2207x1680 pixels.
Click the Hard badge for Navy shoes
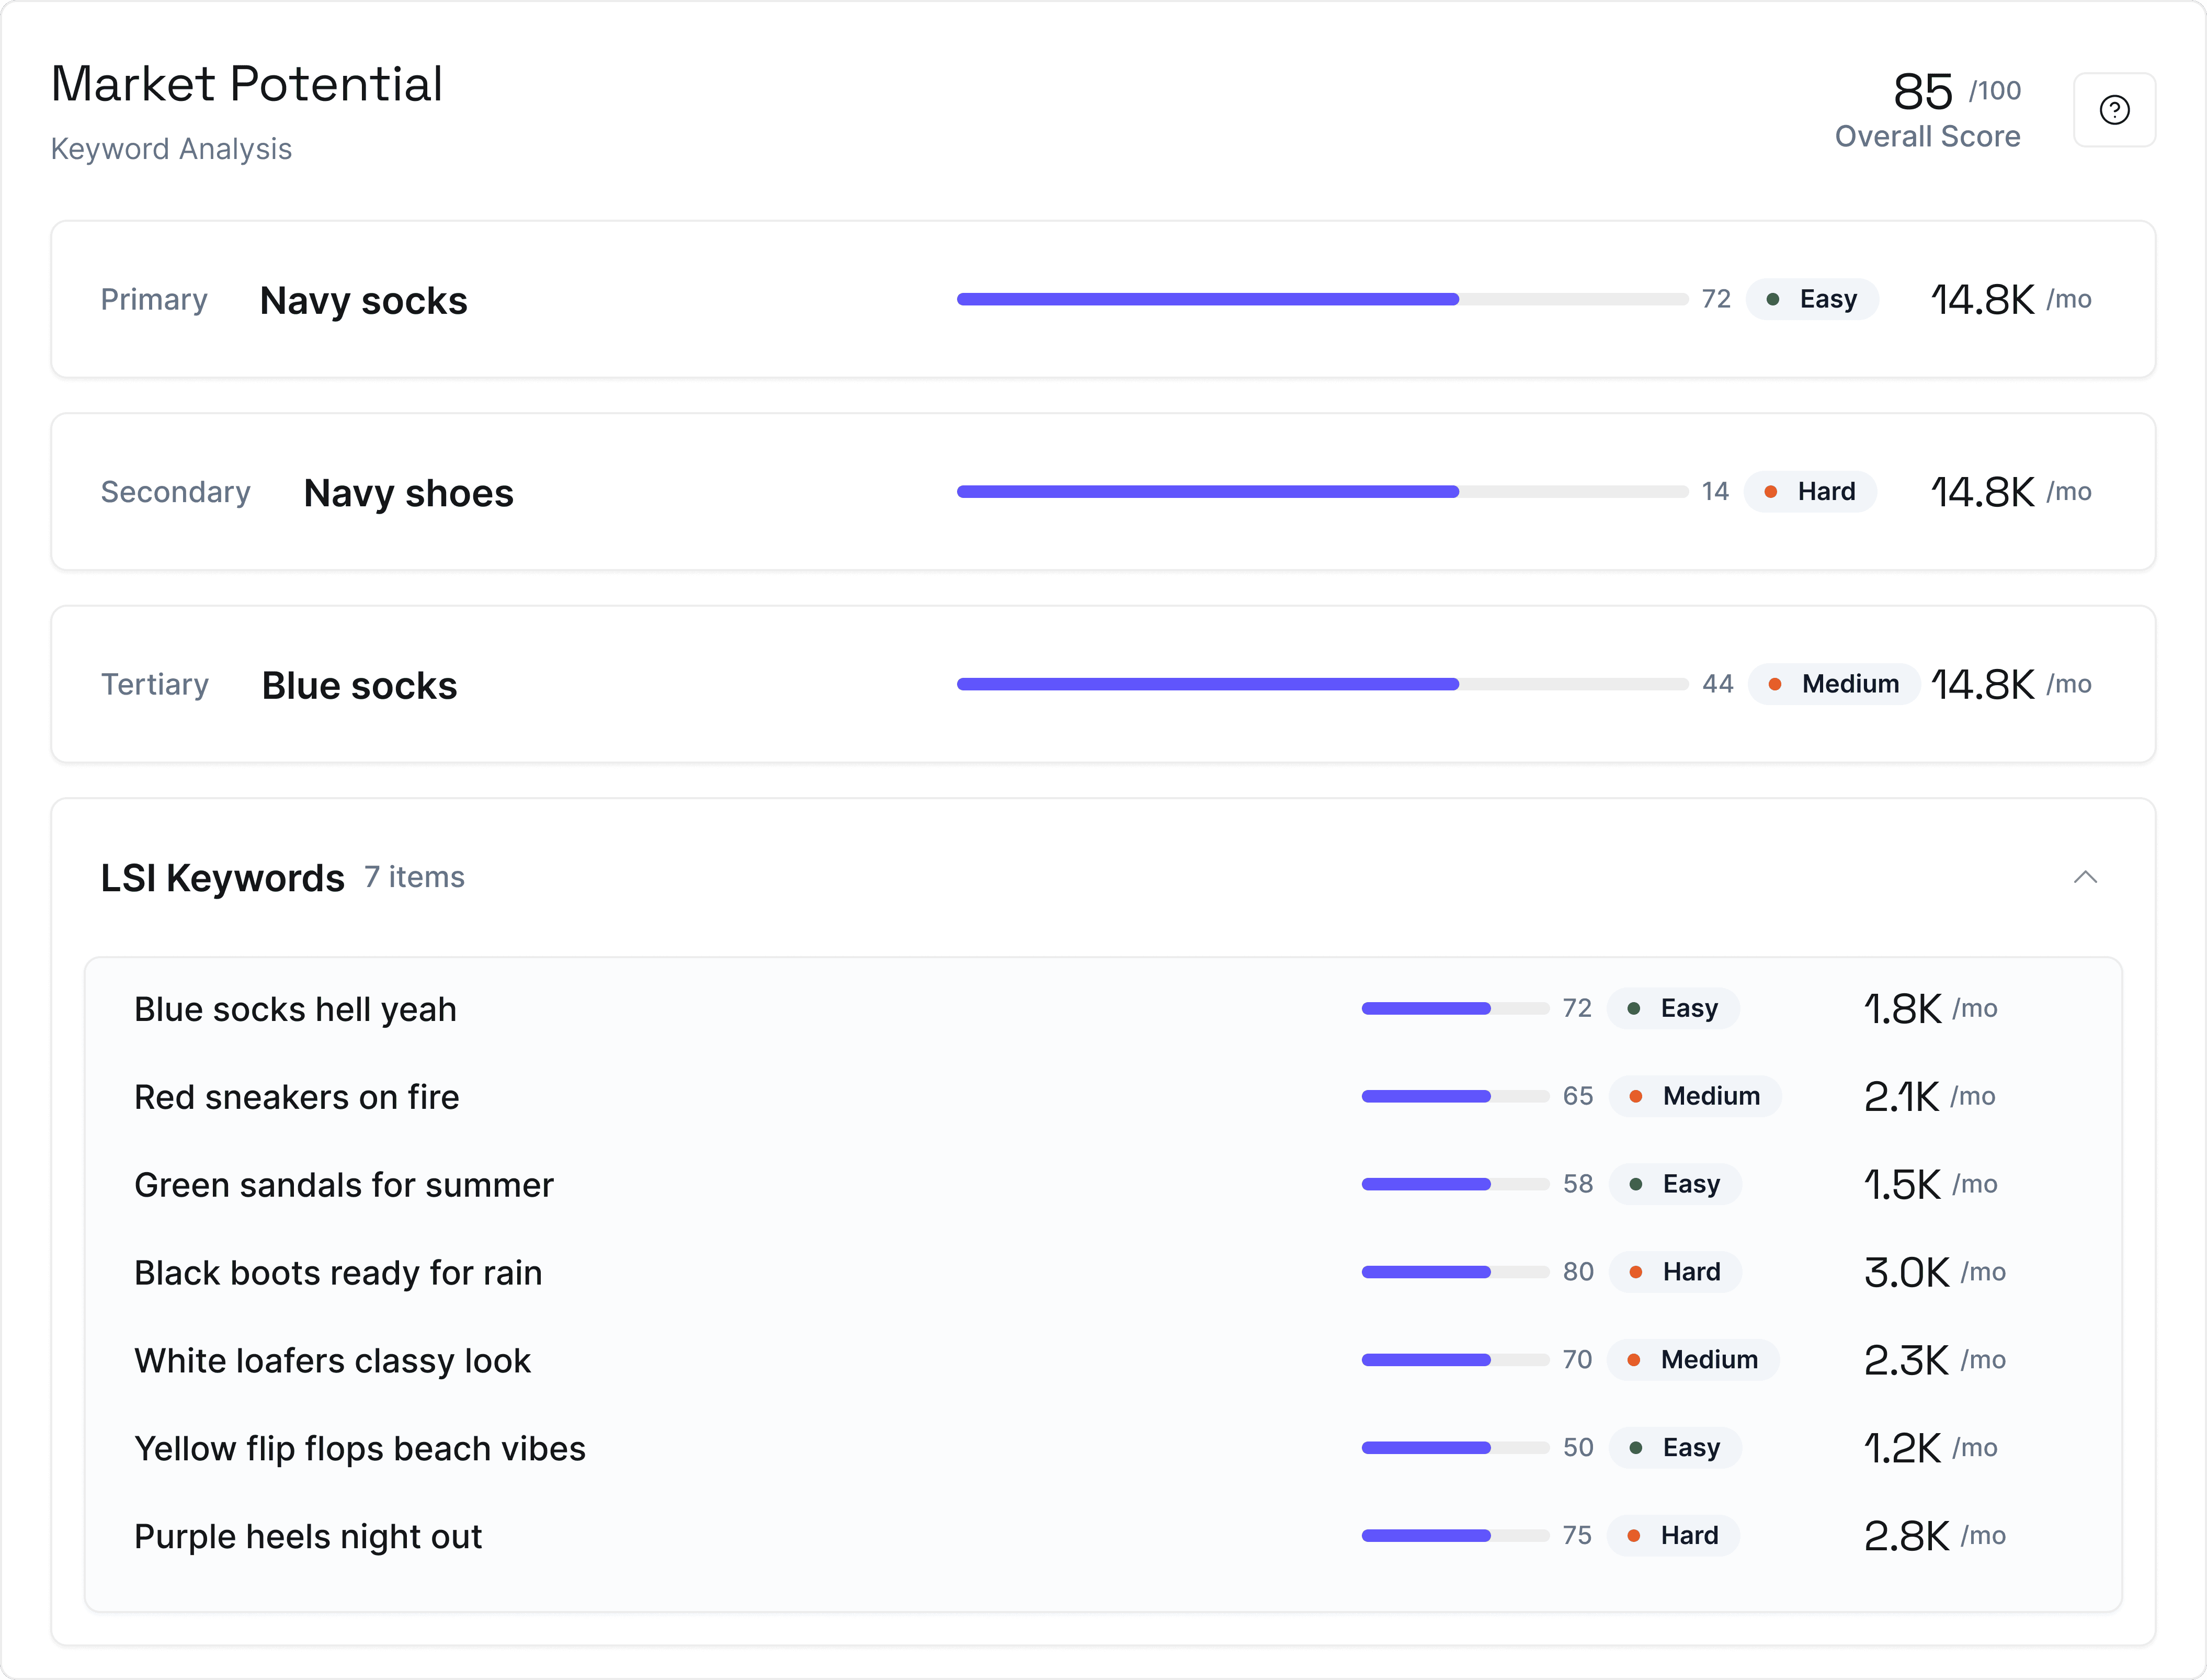[x=1810, y=491]
